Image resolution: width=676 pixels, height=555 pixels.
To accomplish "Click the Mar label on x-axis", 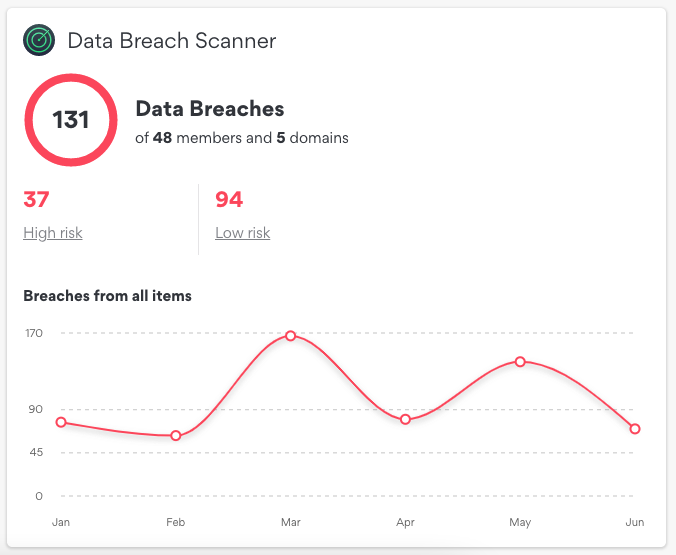I will [x=291, y=522].
